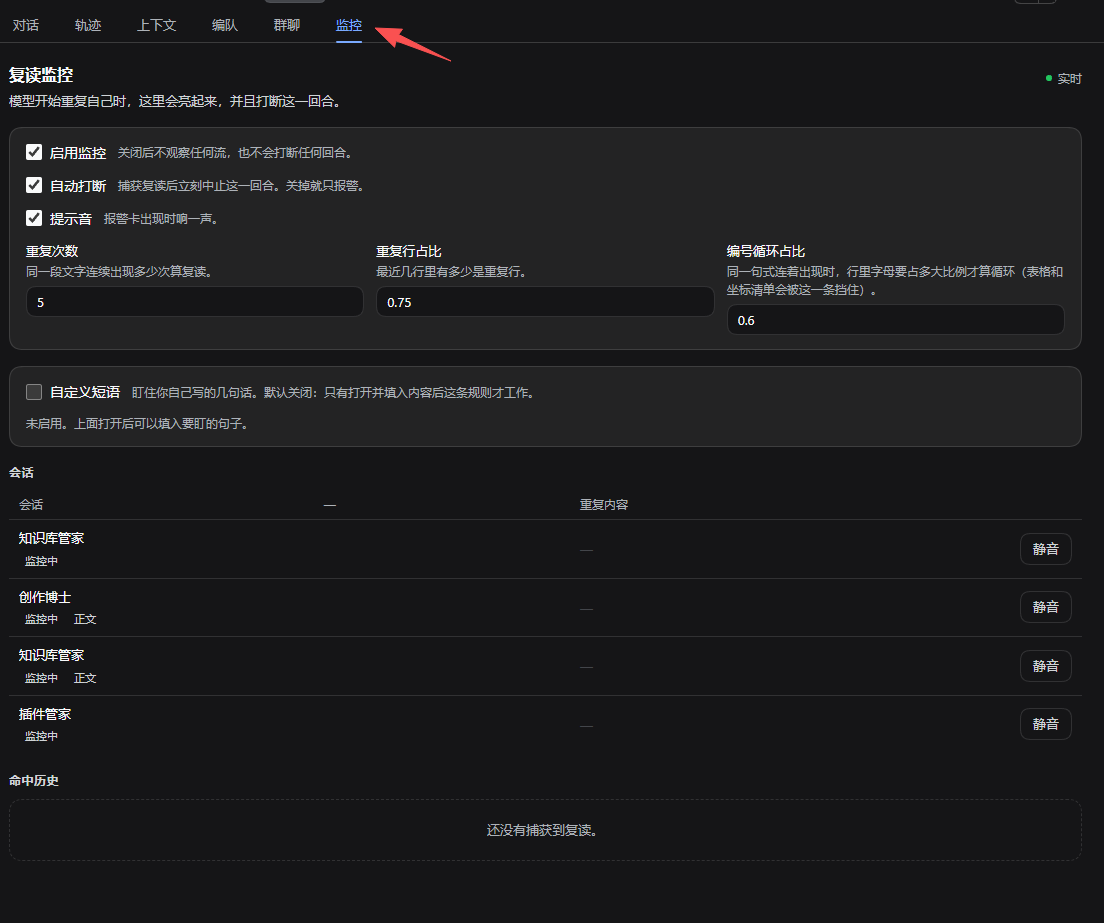Mute the first 知识库管家 session without 正文 tag
1104x923 pixels.
tap(1046, 549)
